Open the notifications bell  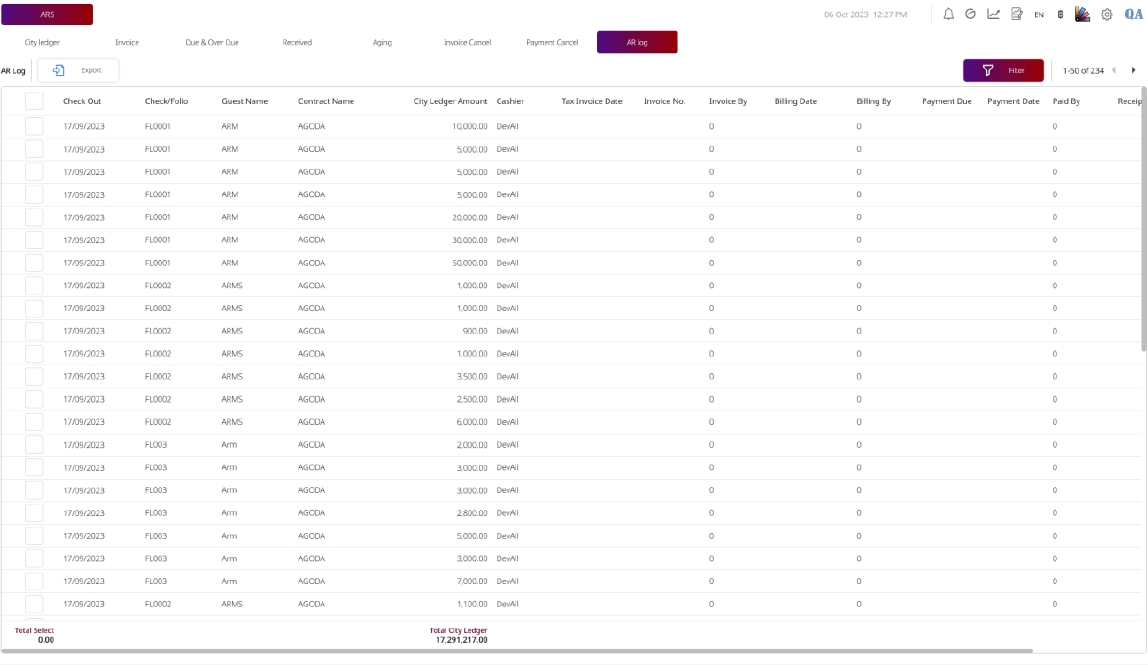[x=949, y=14]
